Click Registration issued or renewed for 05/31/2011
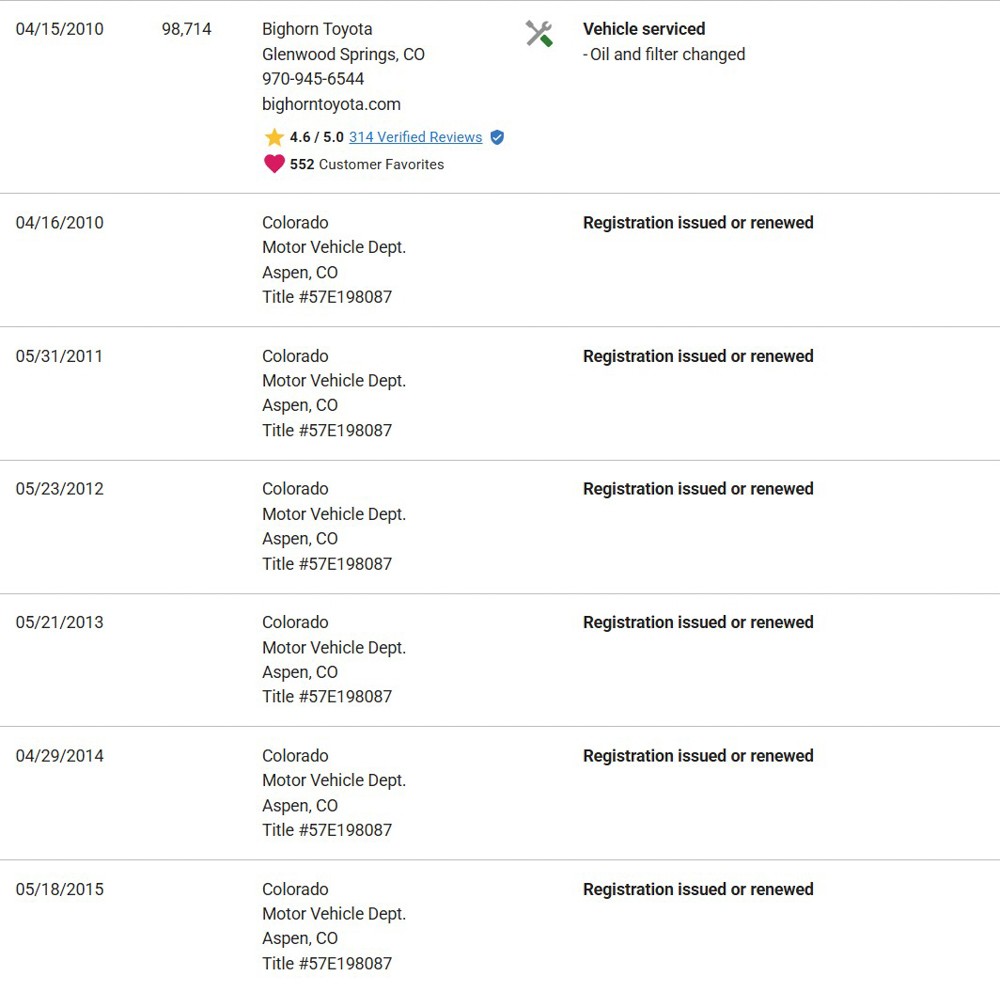The width and height of the screenshot is (1000, 992). click(698, 356)
